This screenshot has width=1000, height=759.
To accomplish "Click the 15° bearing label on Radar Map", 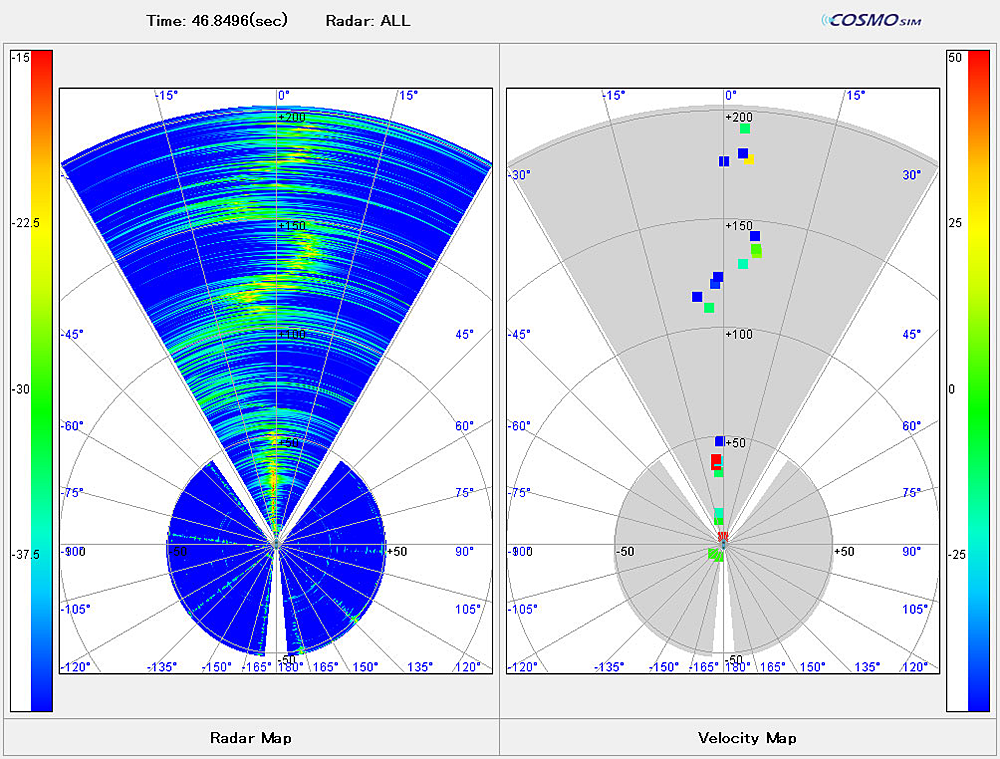I will pyautogui.click(x=409, y=95).
